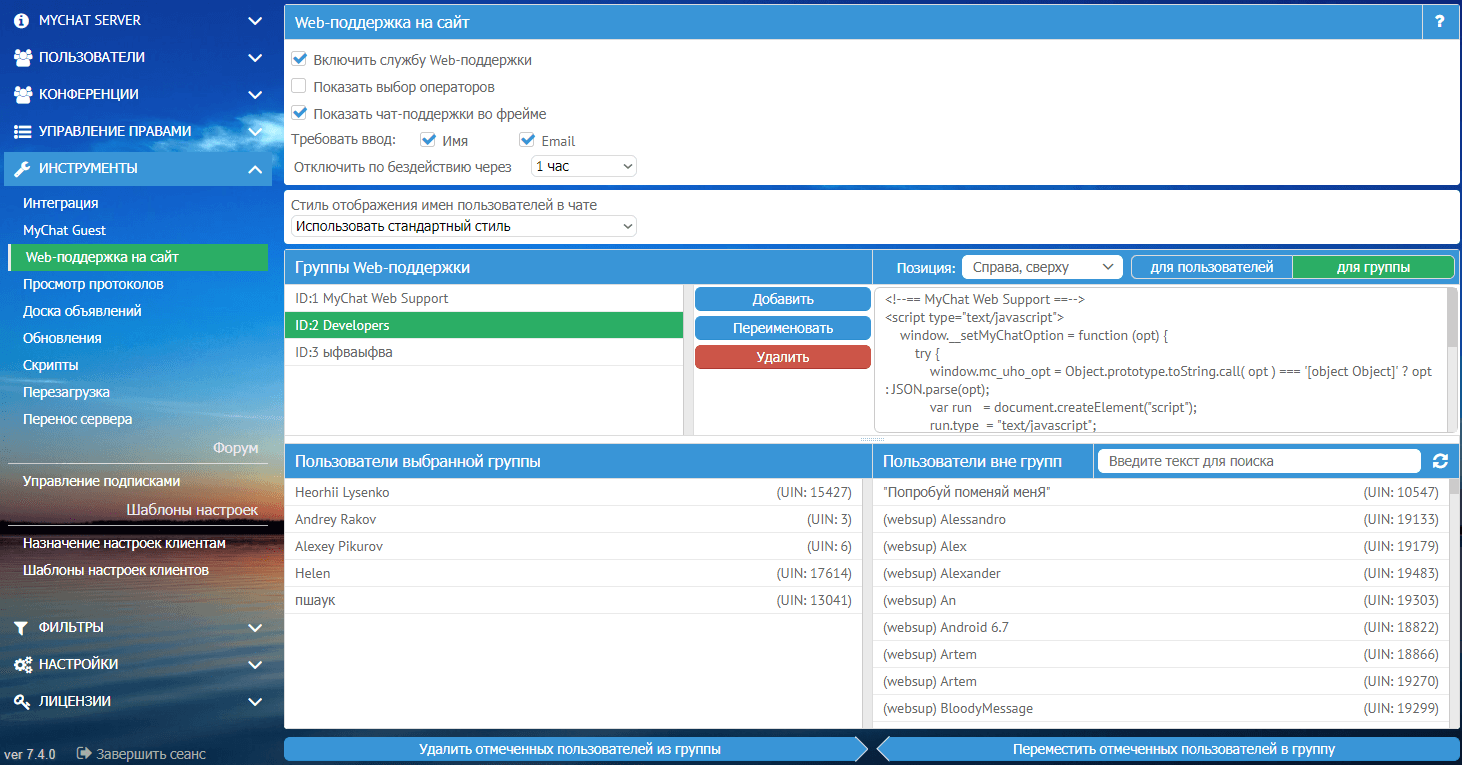Open the MyChat Guest menu item

[x=64, y=230]
